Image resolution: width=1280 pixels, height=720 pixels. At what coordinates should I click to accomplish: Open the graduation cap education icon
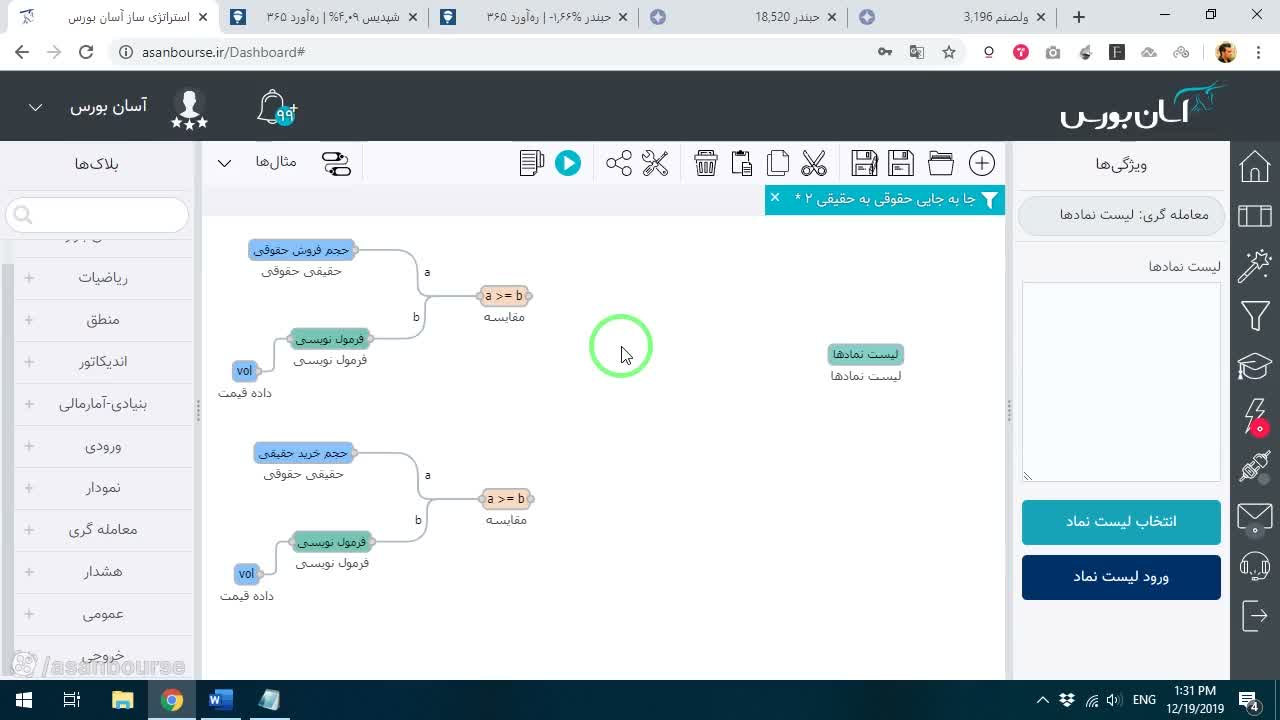click(x=1255, y=367)
